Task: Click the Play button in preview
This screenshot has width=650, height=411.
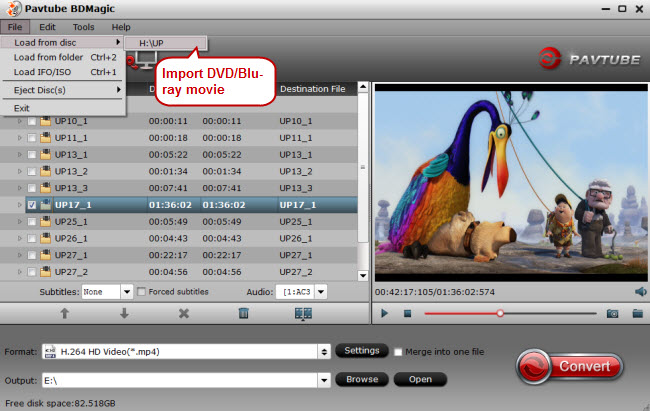Action: tap(384, 313)
